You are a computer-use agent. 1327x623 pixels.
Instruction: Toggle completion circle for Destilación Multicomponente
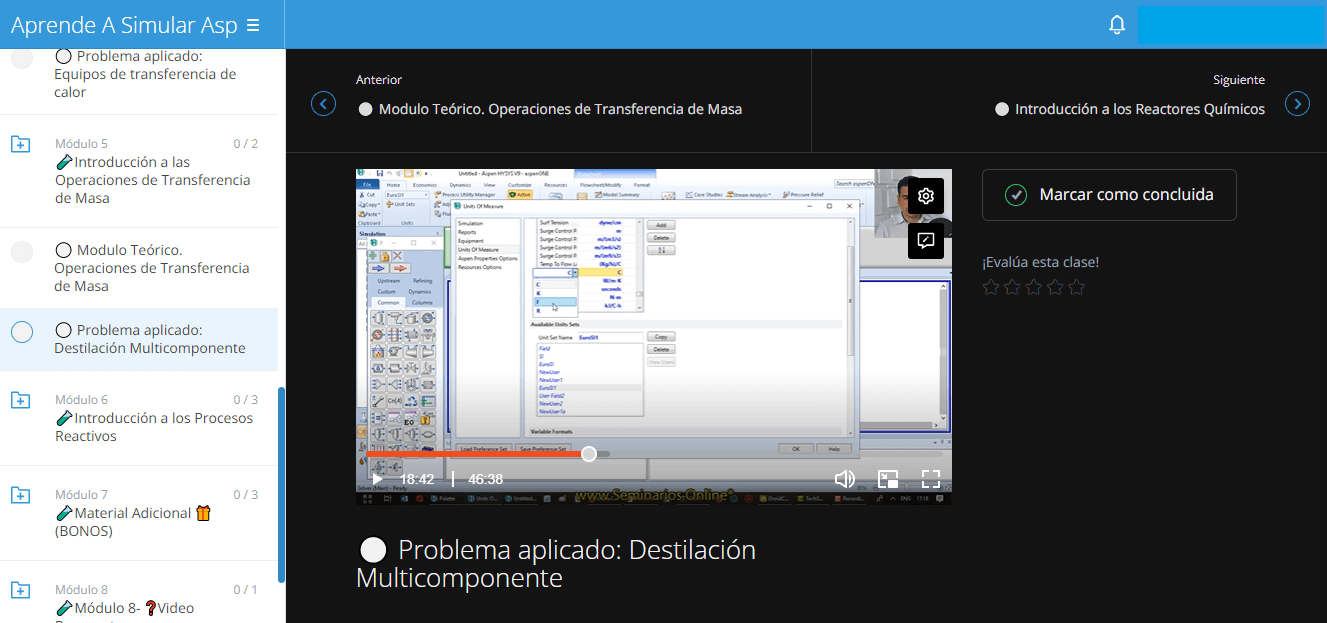coord(22,332)
